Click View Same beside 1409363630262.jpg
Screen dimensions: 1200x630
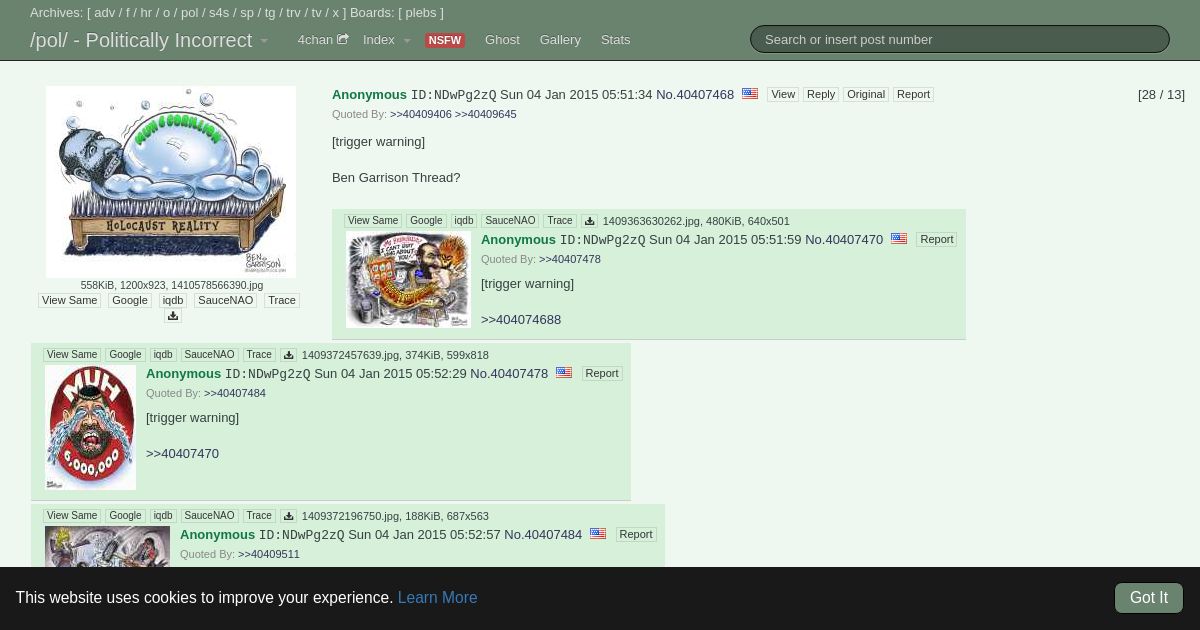373,221
